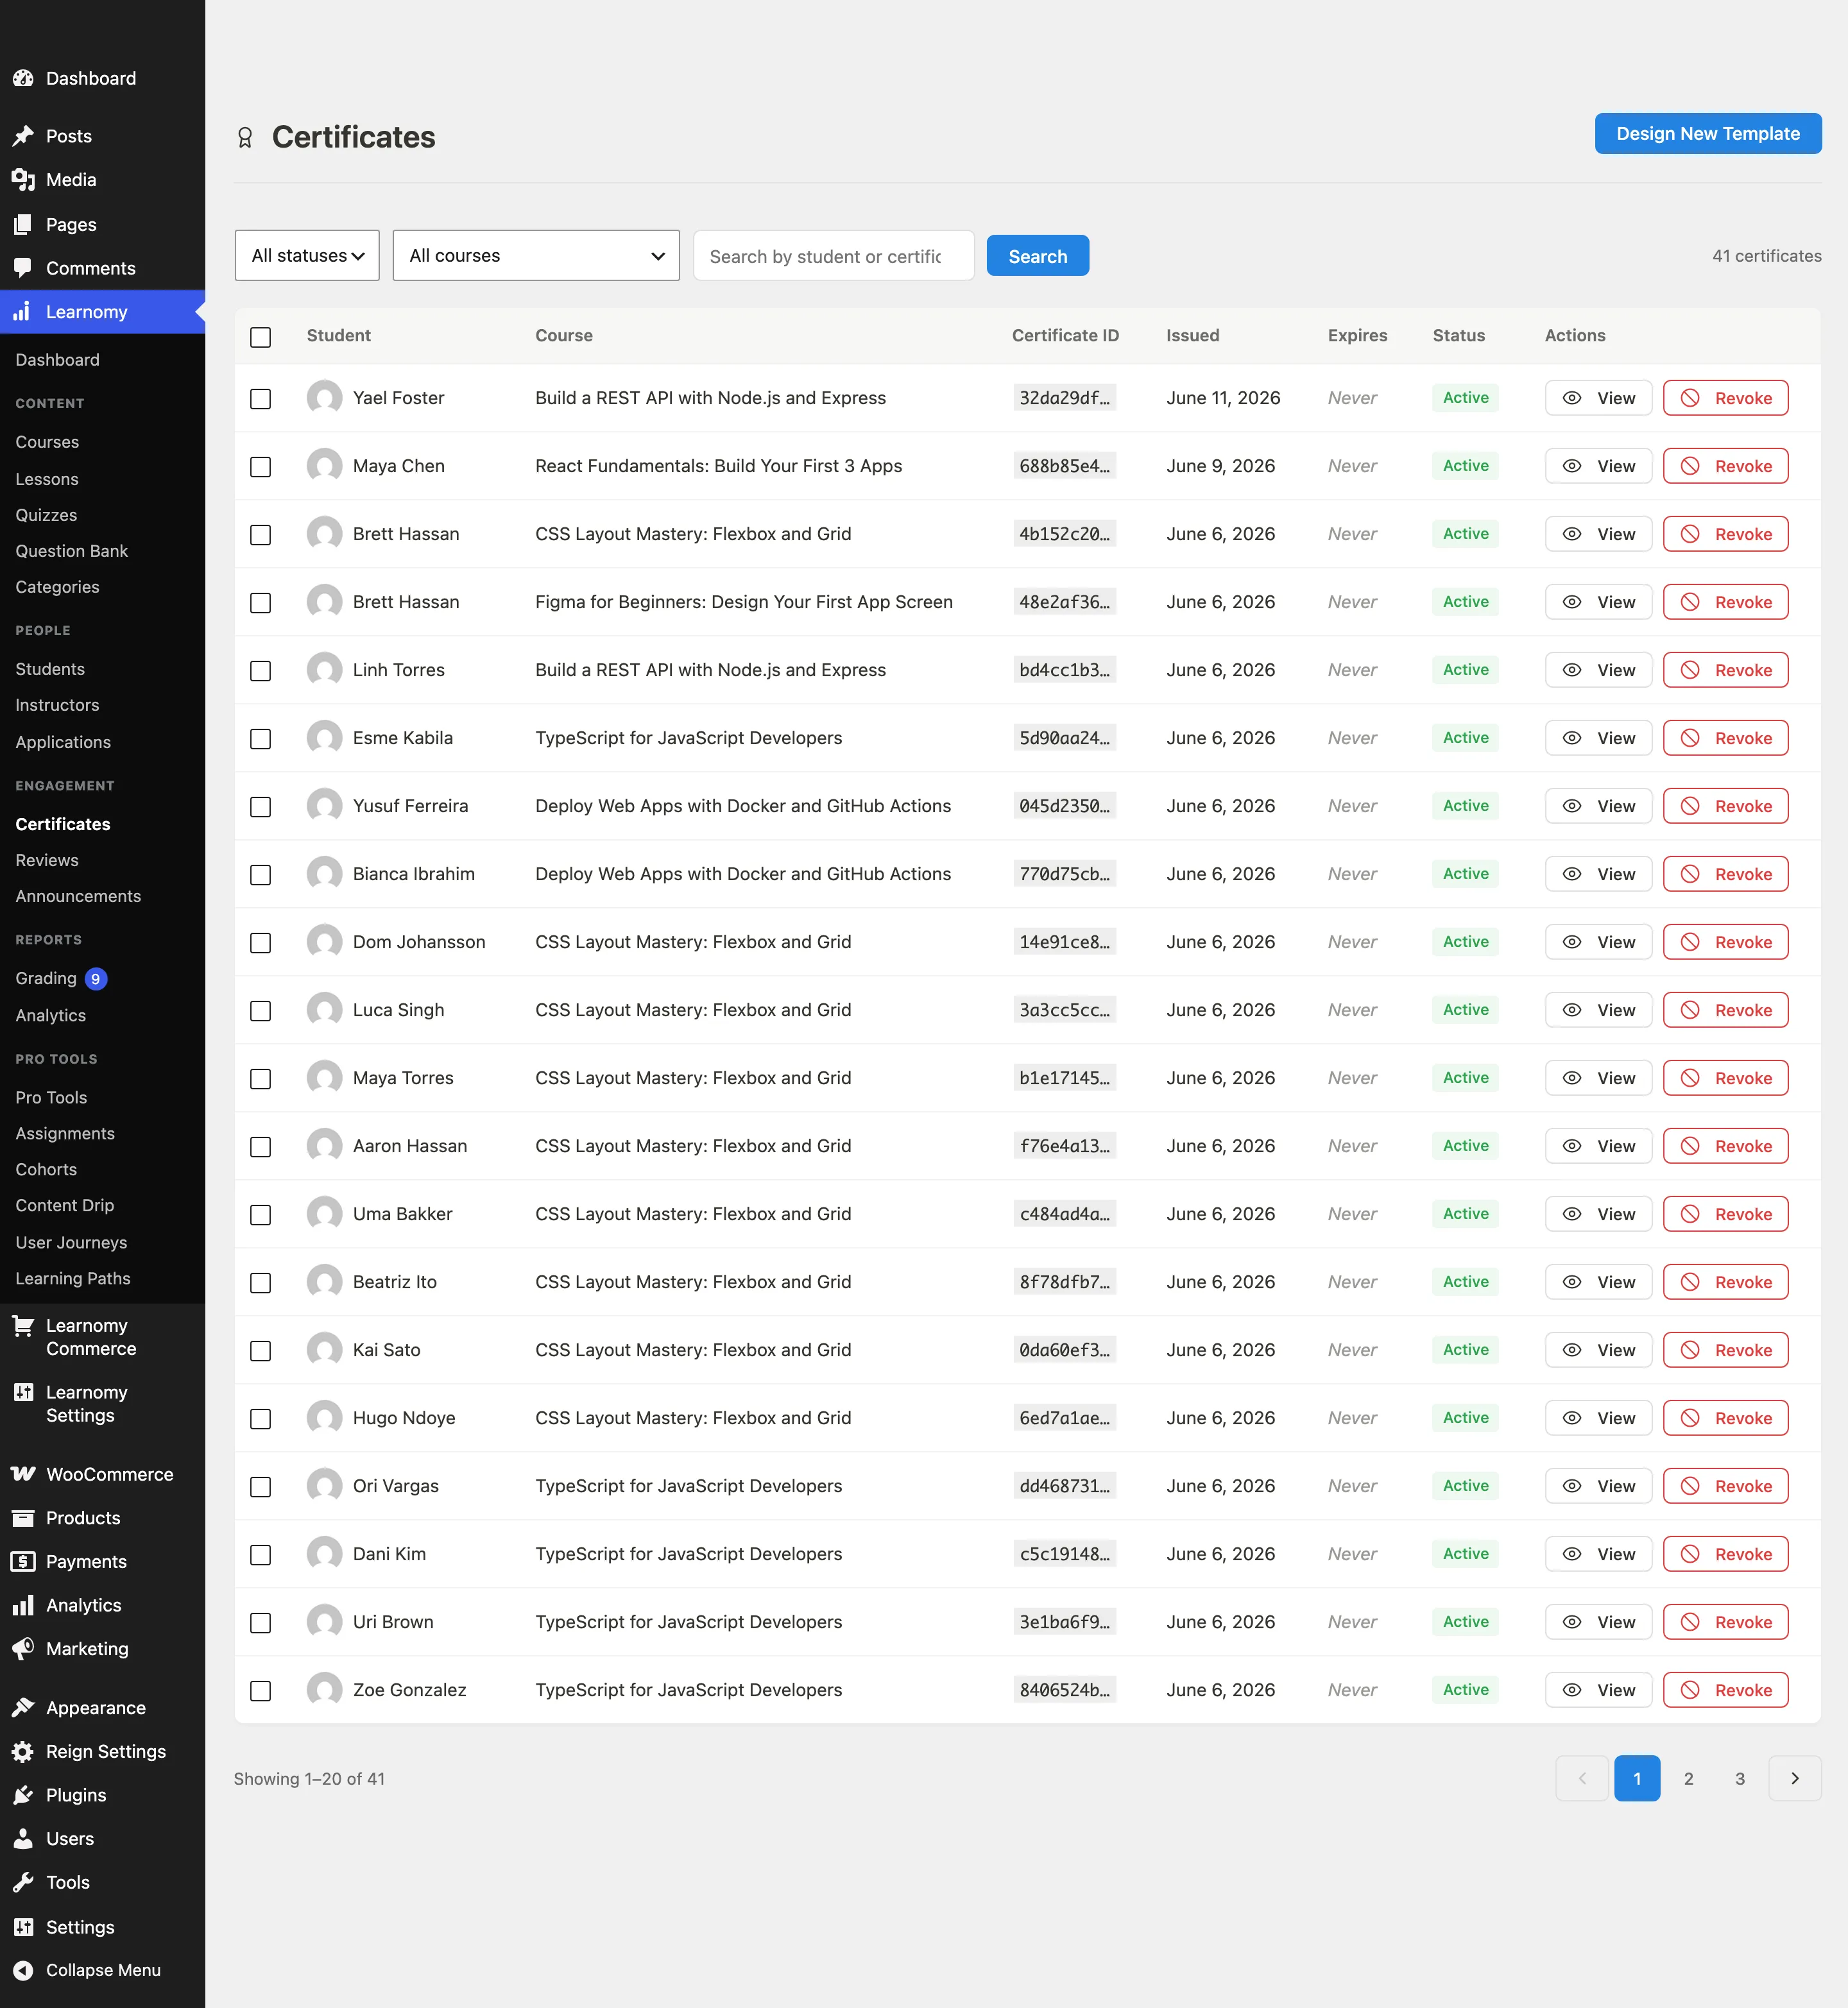The height and width of the screenshot is (2008, 1848).
Task: Click the Collapse Menu arrow icon
Action: (23, 1970)
